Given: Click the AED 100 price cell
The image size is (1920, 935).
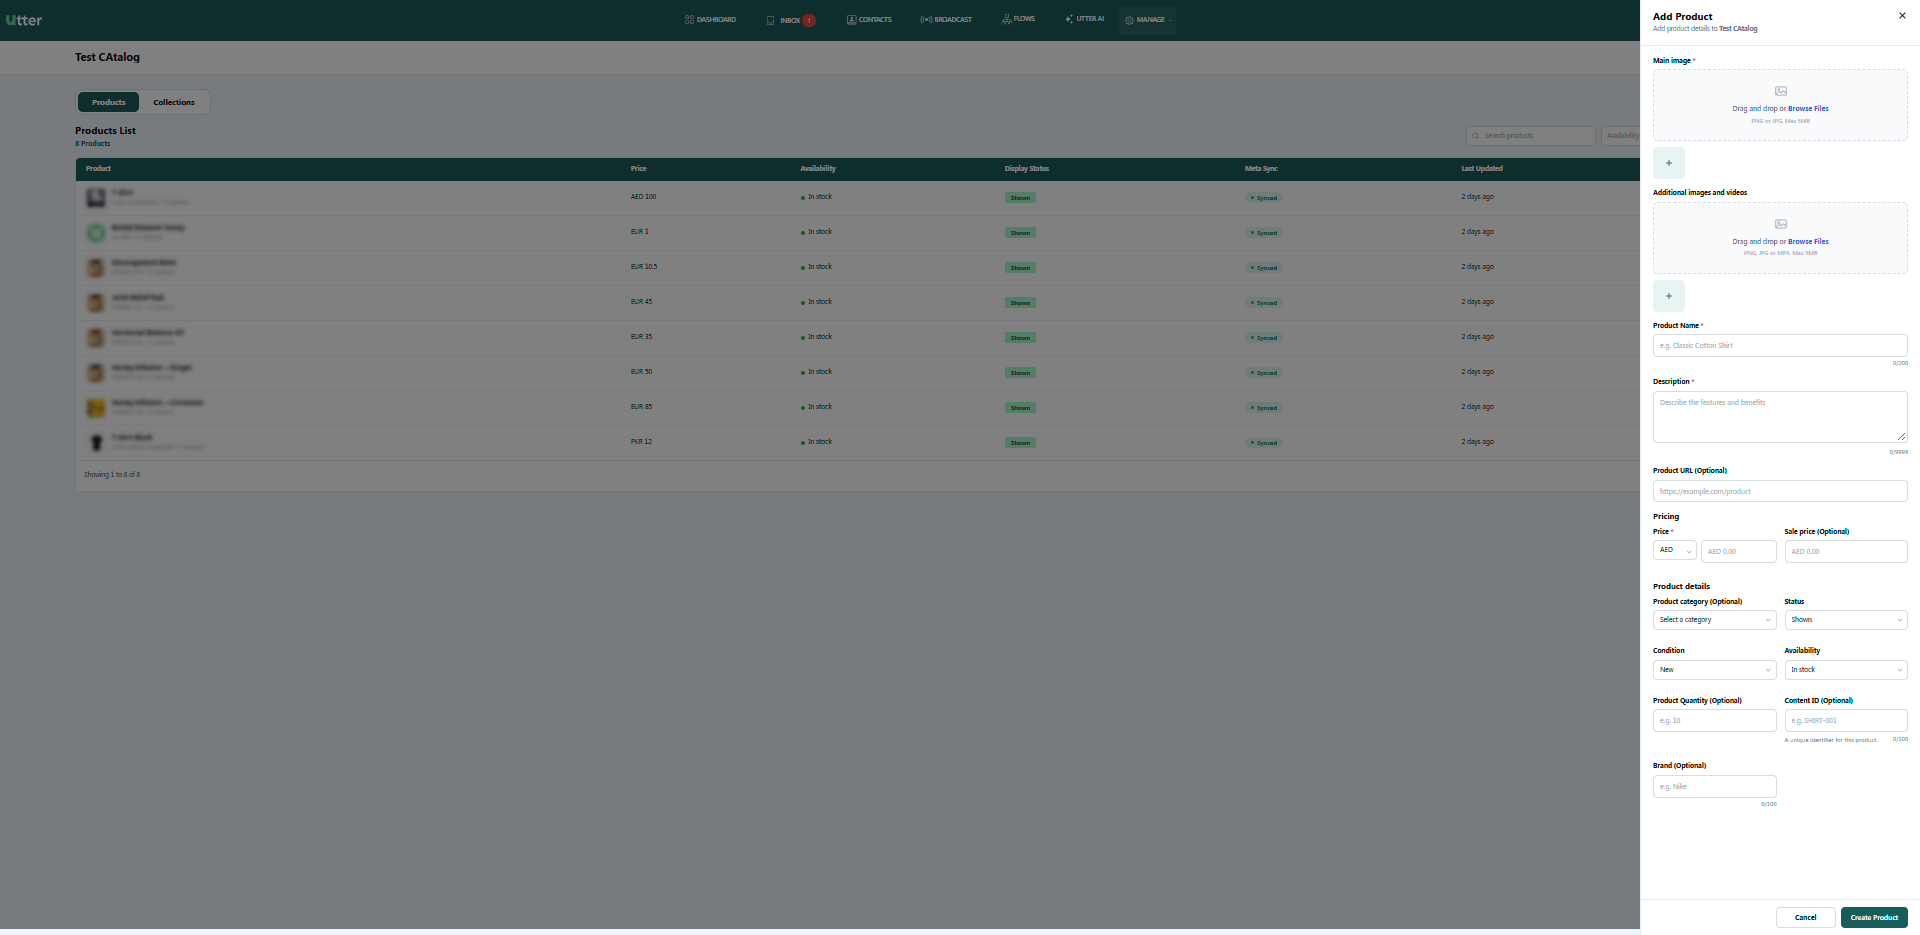Looking at the screenshot, I should (643, 197).
